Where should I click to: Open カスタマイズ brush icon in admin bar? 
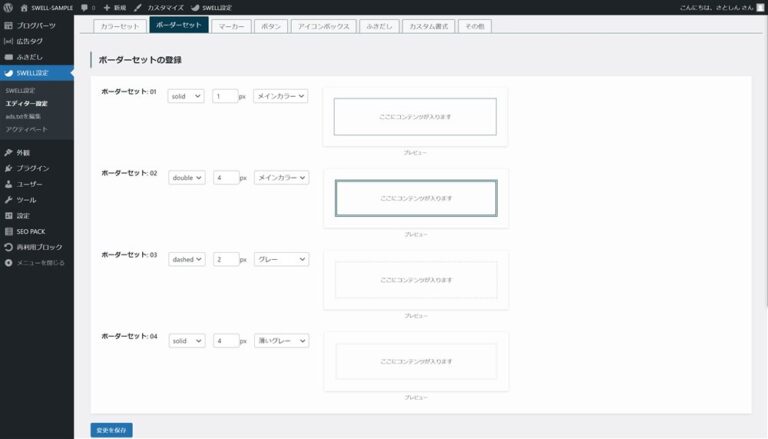point(138,7)
